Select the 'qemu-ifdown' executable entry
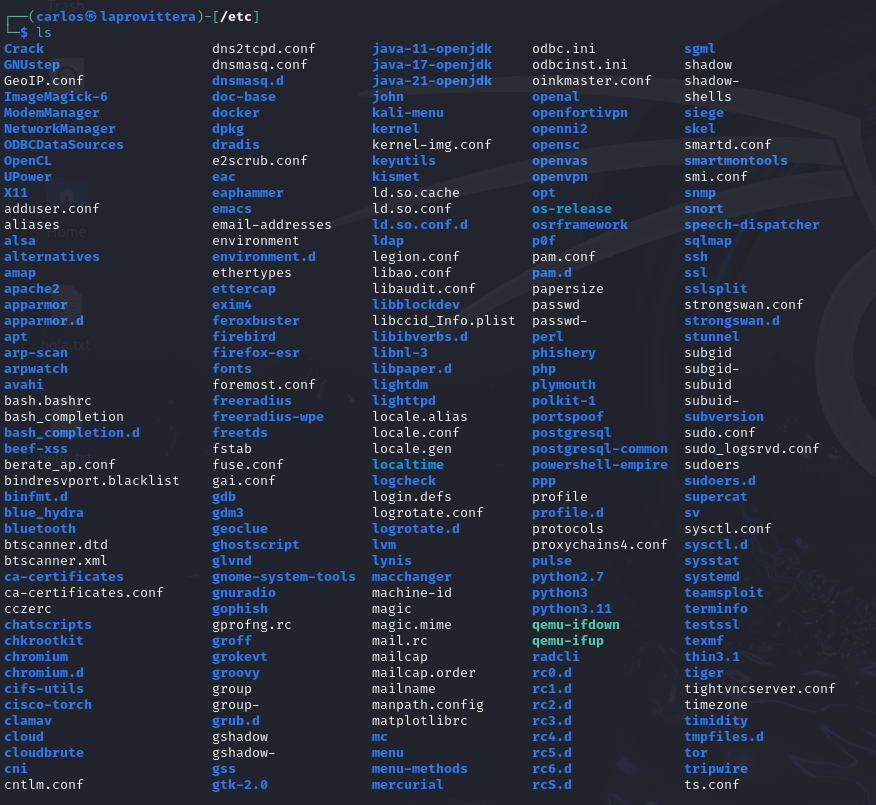This screenshot has height=805, width=876. (575, 625)
